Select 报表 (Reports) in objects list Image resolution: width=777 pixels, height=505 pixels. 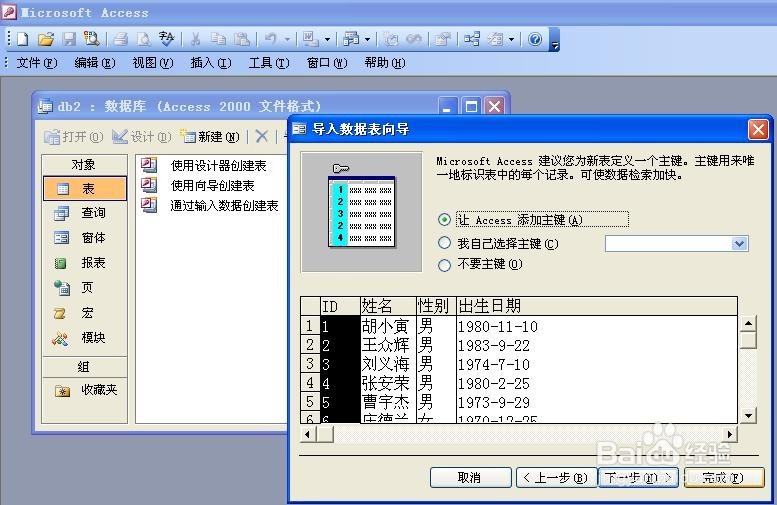point(85,263)
